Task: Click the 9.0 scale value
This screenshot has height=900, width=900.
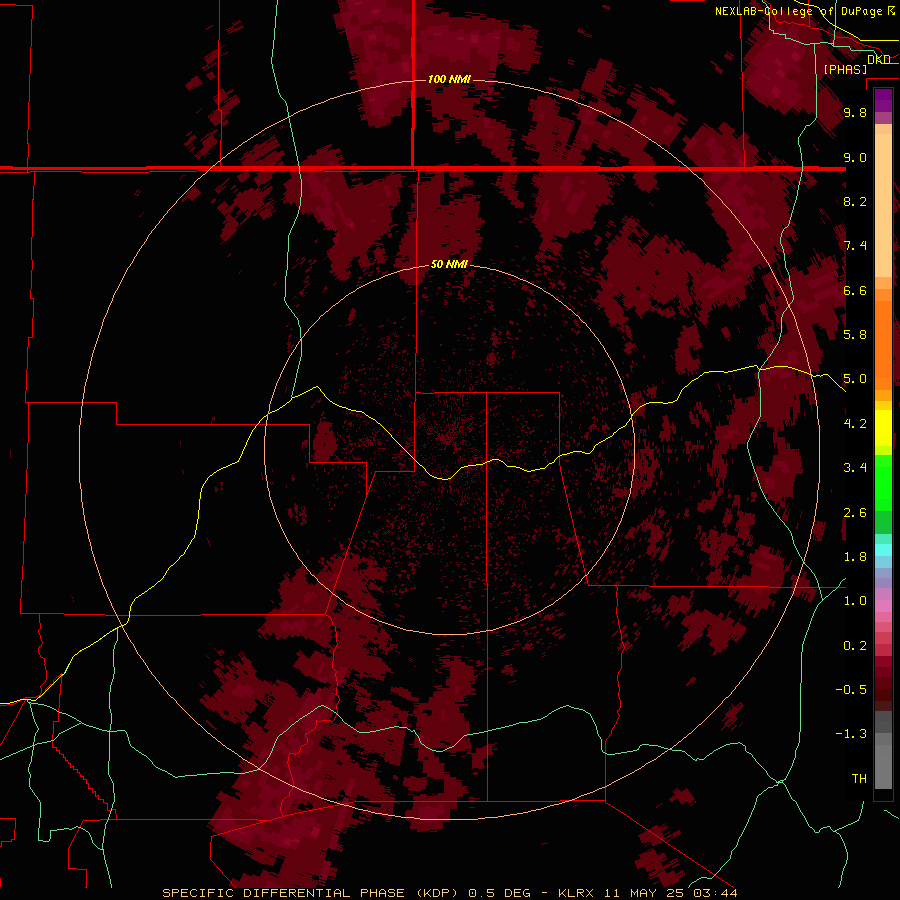Action: [855, 157]
